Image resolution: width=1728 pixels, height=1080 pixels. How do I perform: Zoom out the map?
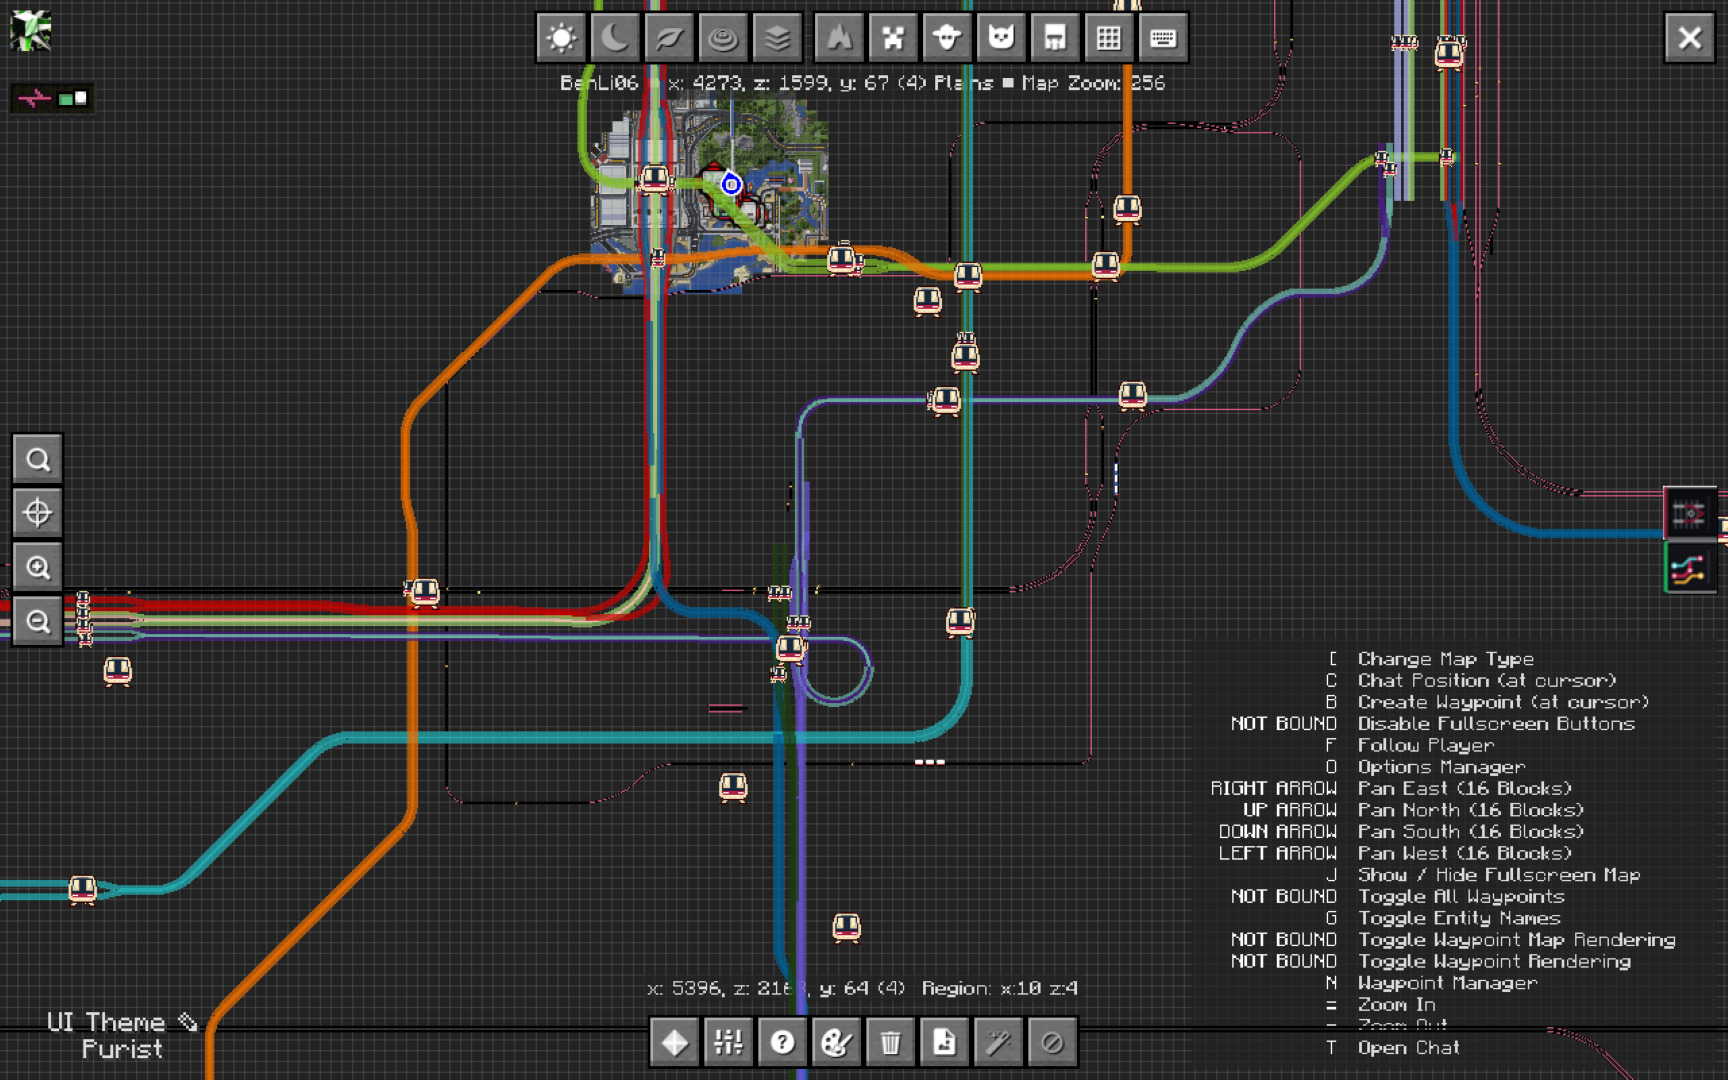point(38,621)
